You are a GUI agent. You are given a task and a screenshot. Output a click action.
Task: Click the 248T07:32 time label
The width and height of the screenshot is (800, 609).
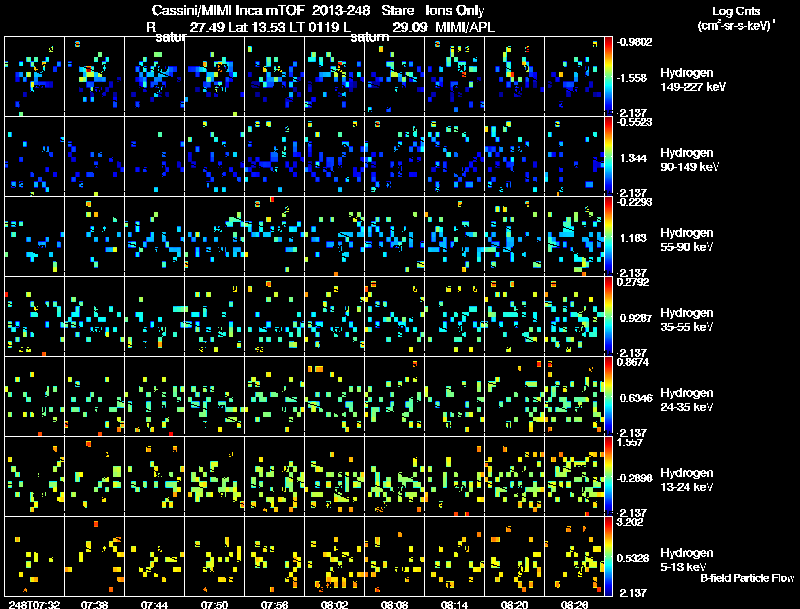34,604
